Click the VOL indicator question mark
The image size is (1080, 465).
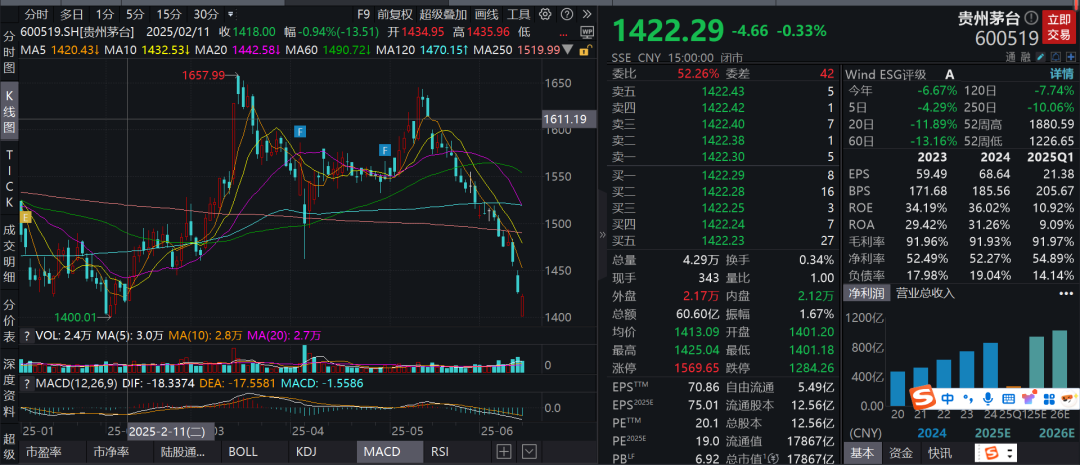point(27,335)
